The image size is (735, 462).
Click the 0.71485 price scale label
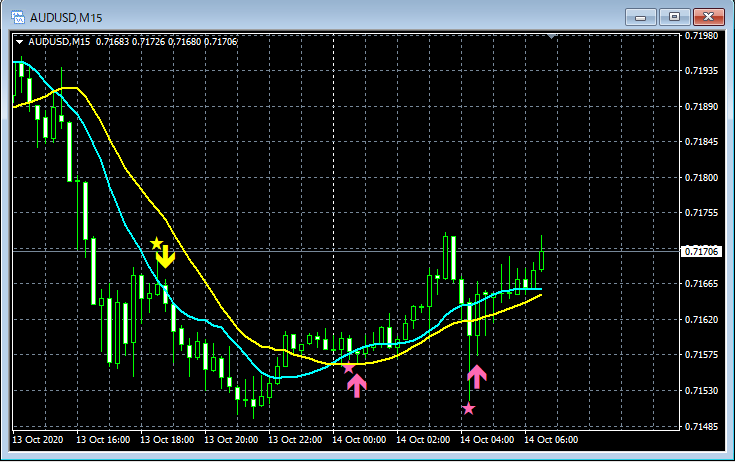701,426
